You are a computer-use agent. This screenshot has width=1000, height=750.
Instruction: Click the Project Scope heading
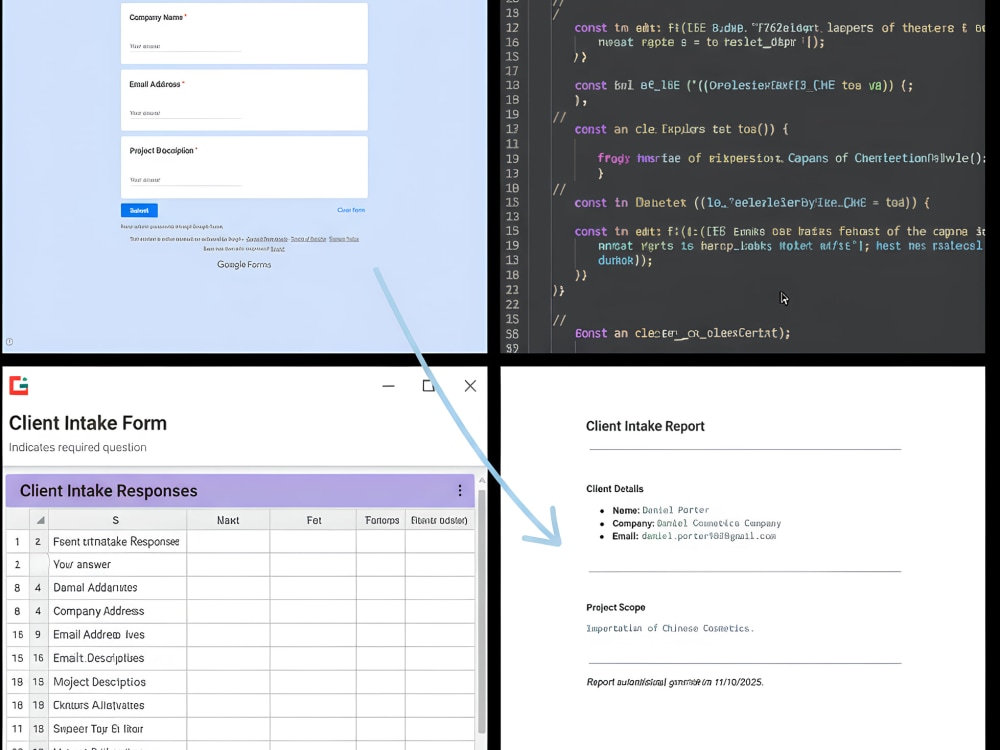pos(615,607)
